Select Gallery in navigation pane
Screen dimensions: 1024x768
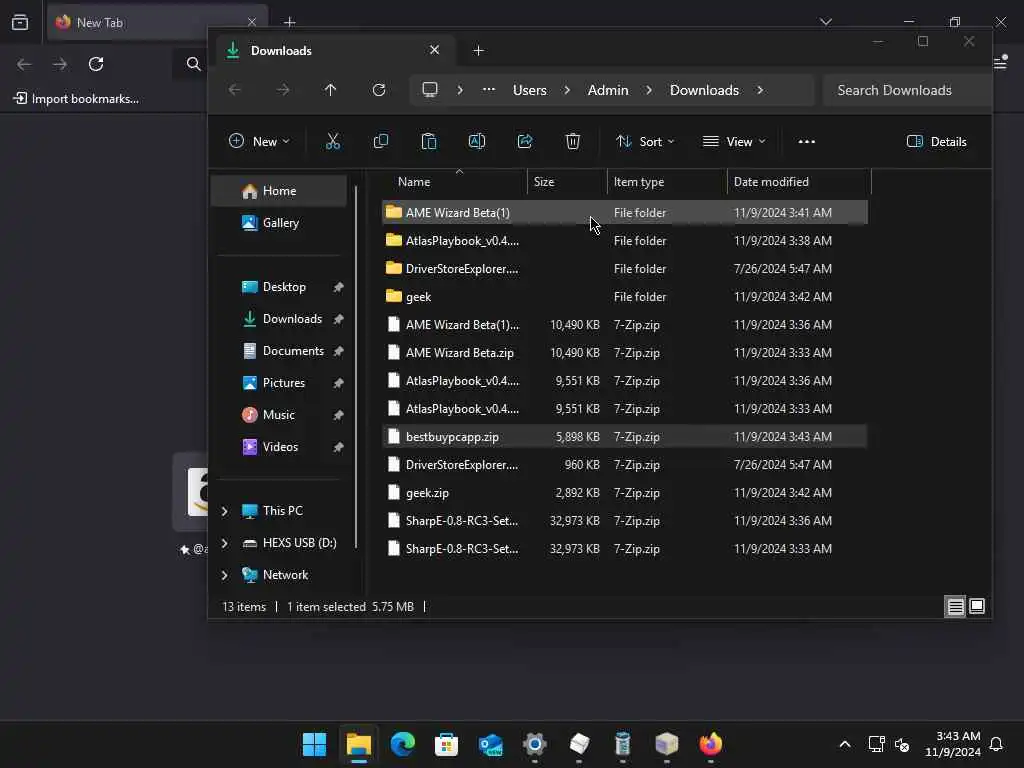279,223
